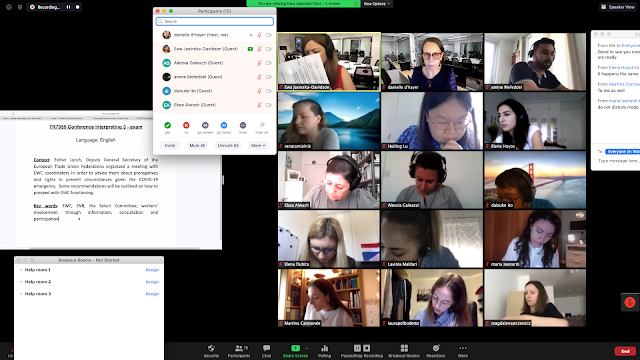Open chat recipient 'Everyone' dropdown
Viewport: 640px width, 360px height.
(x=622, y=151)
